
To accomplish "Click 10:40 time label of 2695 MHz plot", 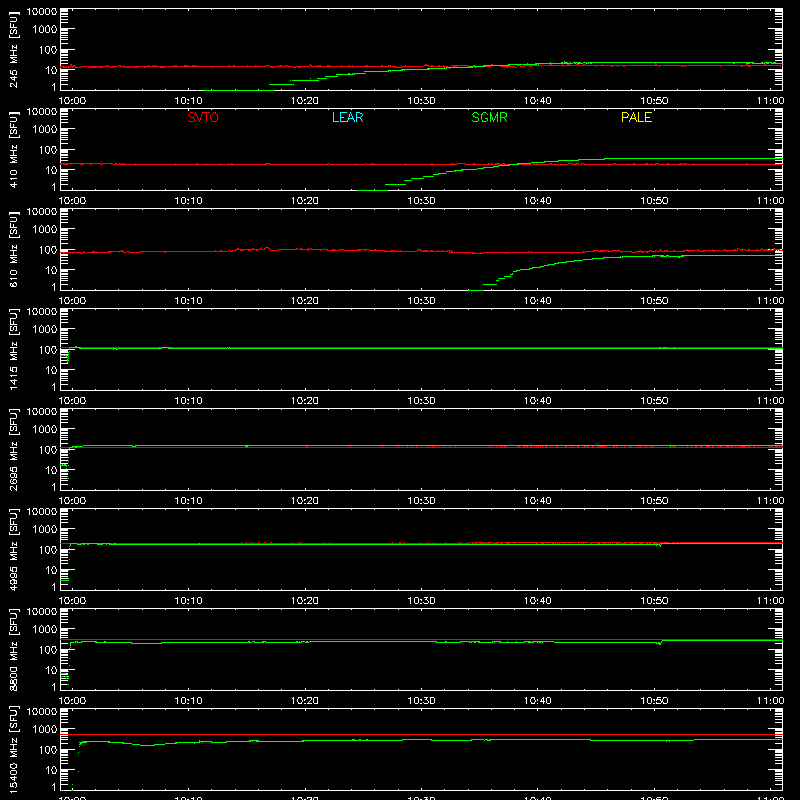I will click(538, 501).
